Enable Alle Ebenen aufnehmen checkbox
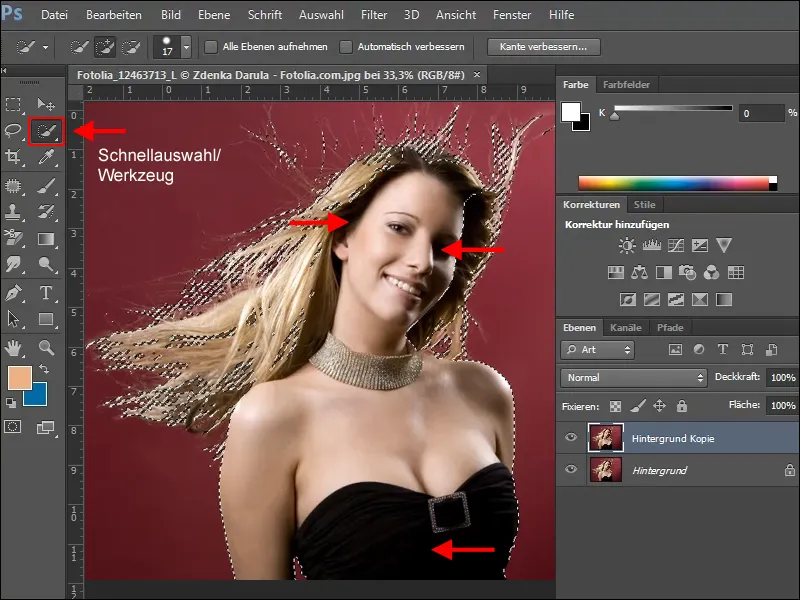800x600 pixels. 211,47
